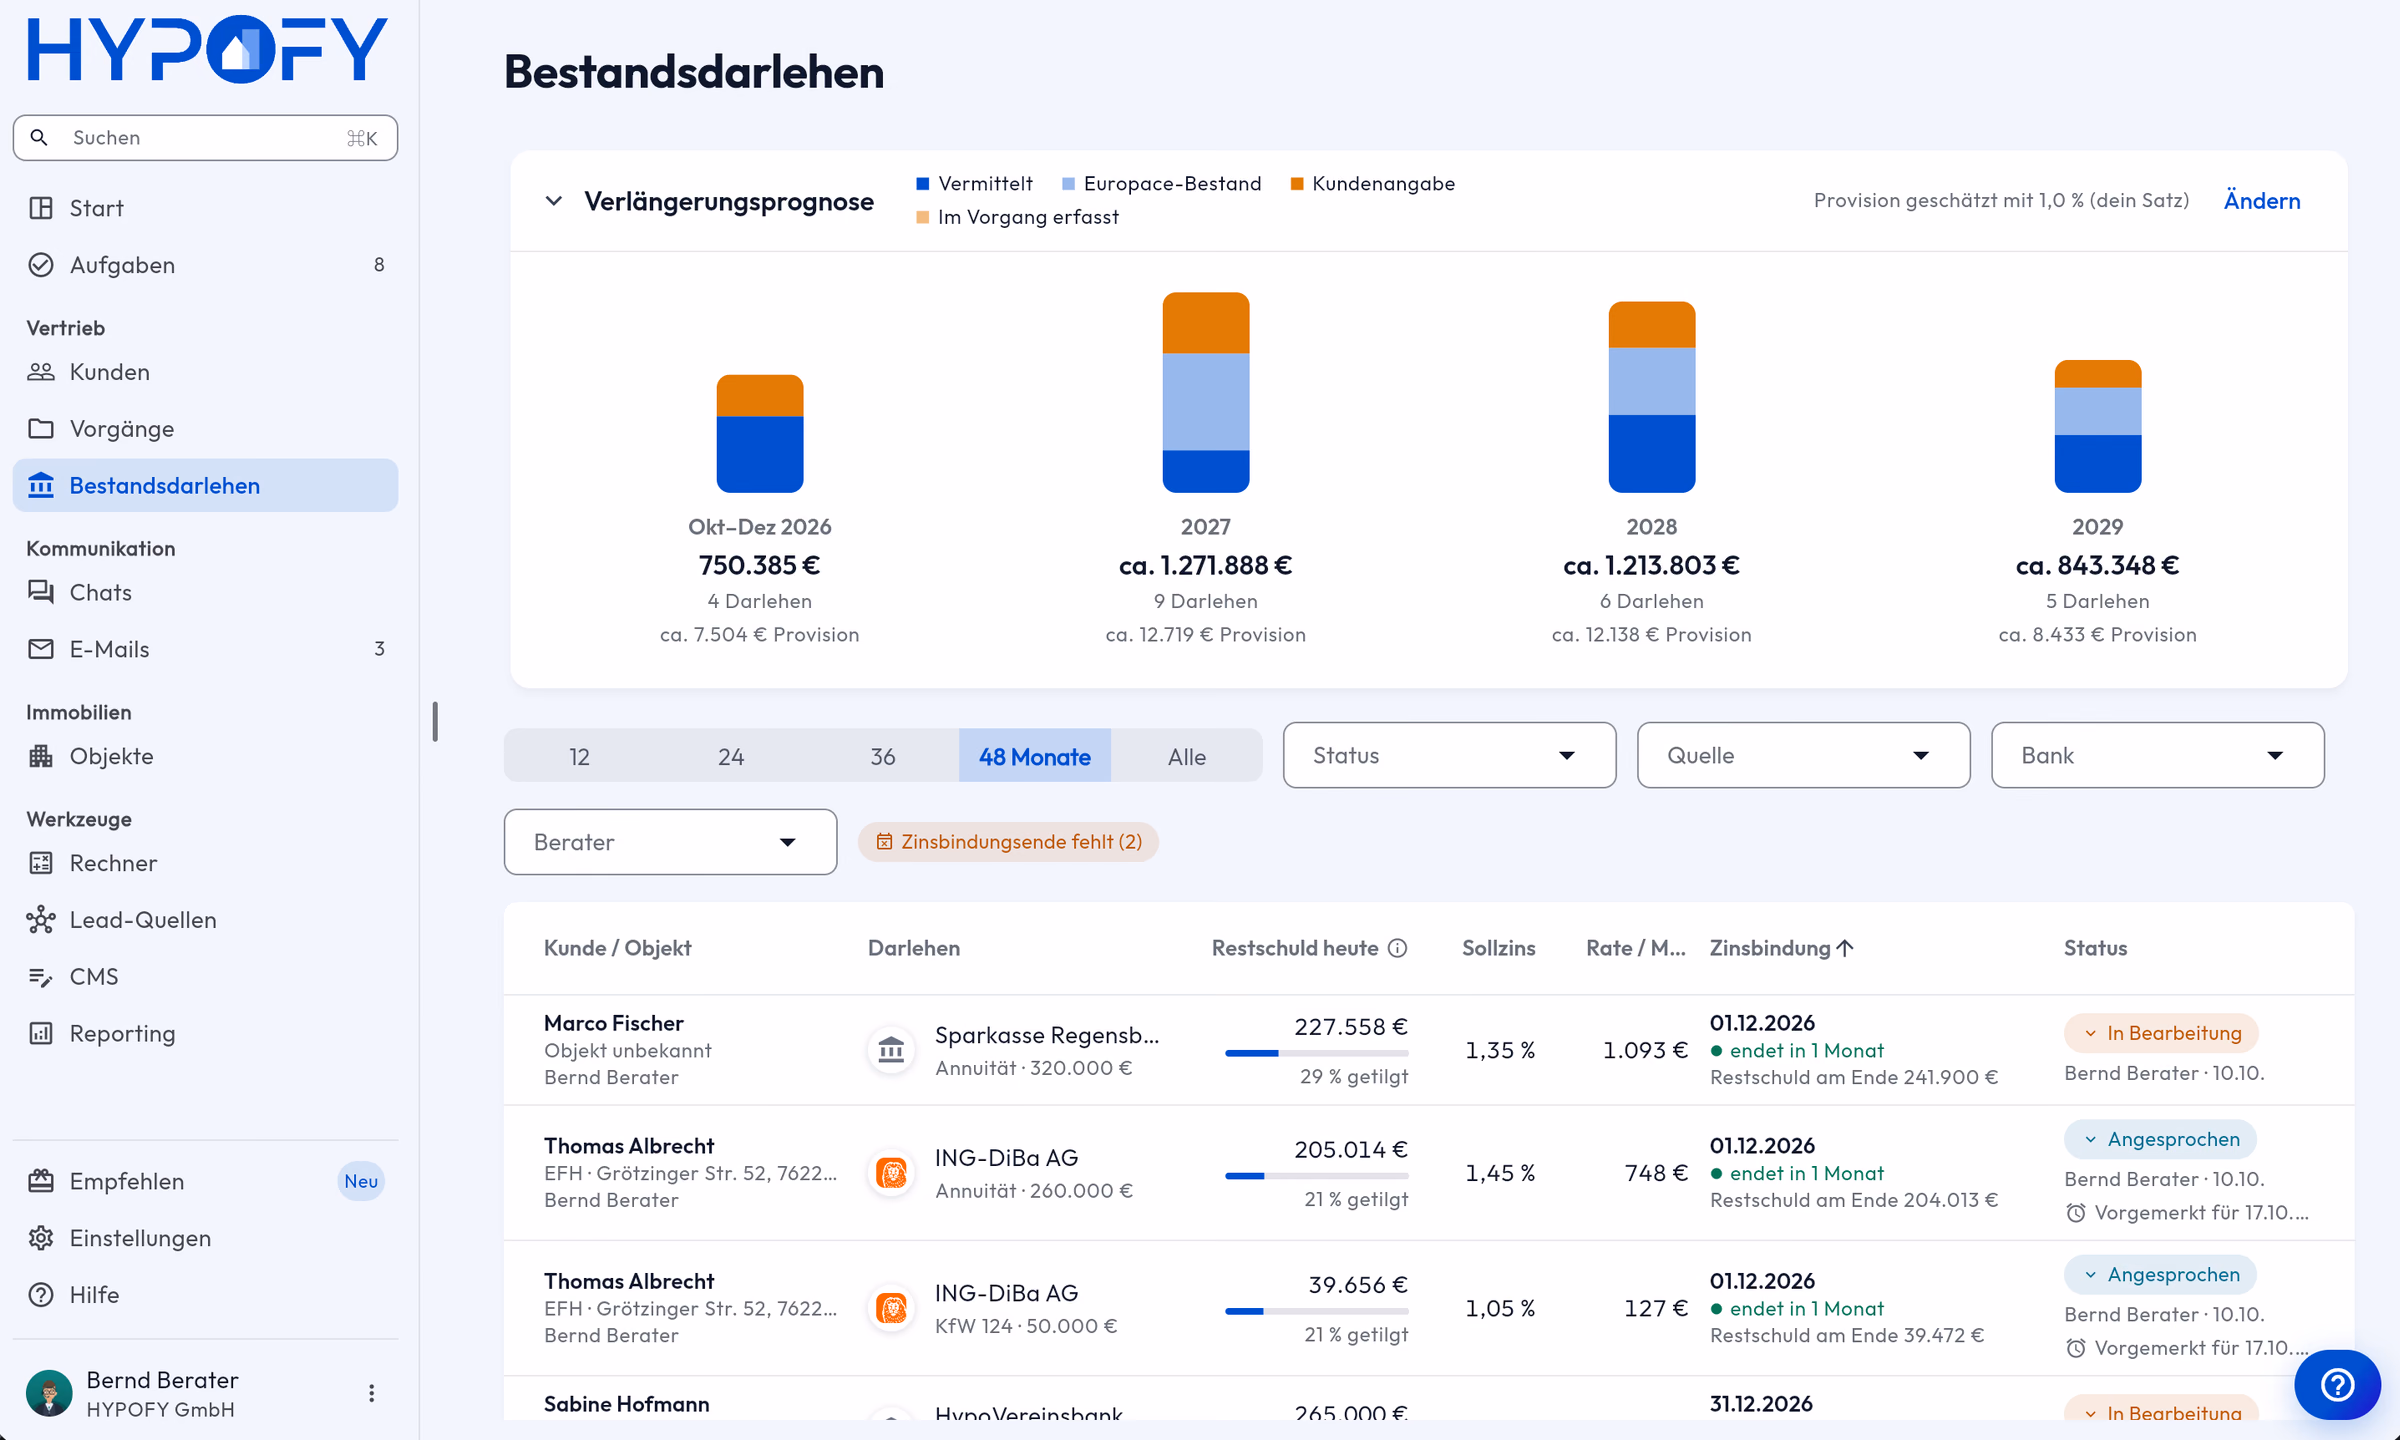
Task: Sort by Zinsbindung column header
Action: coord(1781,948)
